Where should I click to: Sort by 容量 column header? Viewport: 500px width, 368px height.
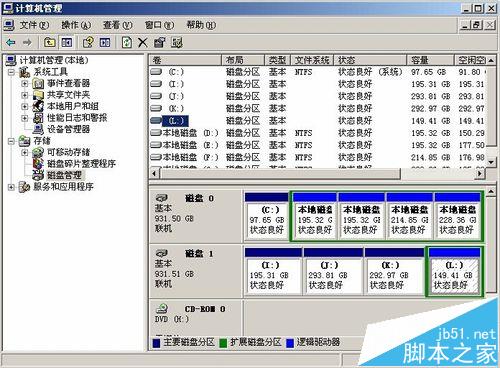click(x=430, y=60)
